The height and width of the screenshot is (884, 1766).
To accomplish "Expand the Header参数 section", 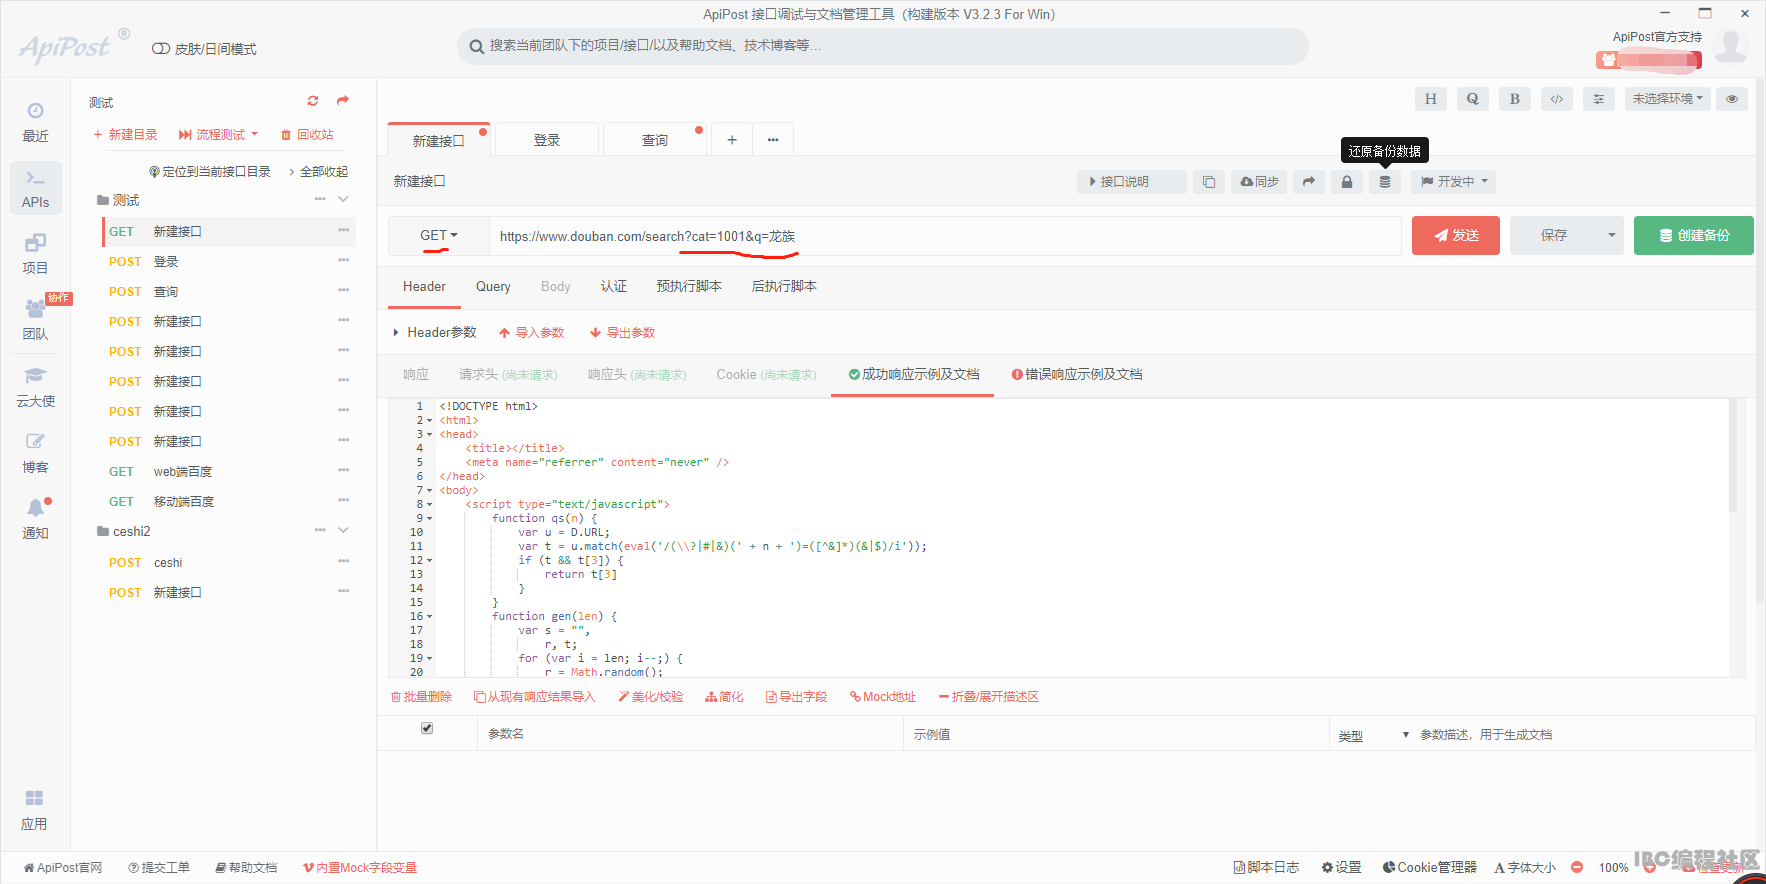I will [x=435, y=332].
